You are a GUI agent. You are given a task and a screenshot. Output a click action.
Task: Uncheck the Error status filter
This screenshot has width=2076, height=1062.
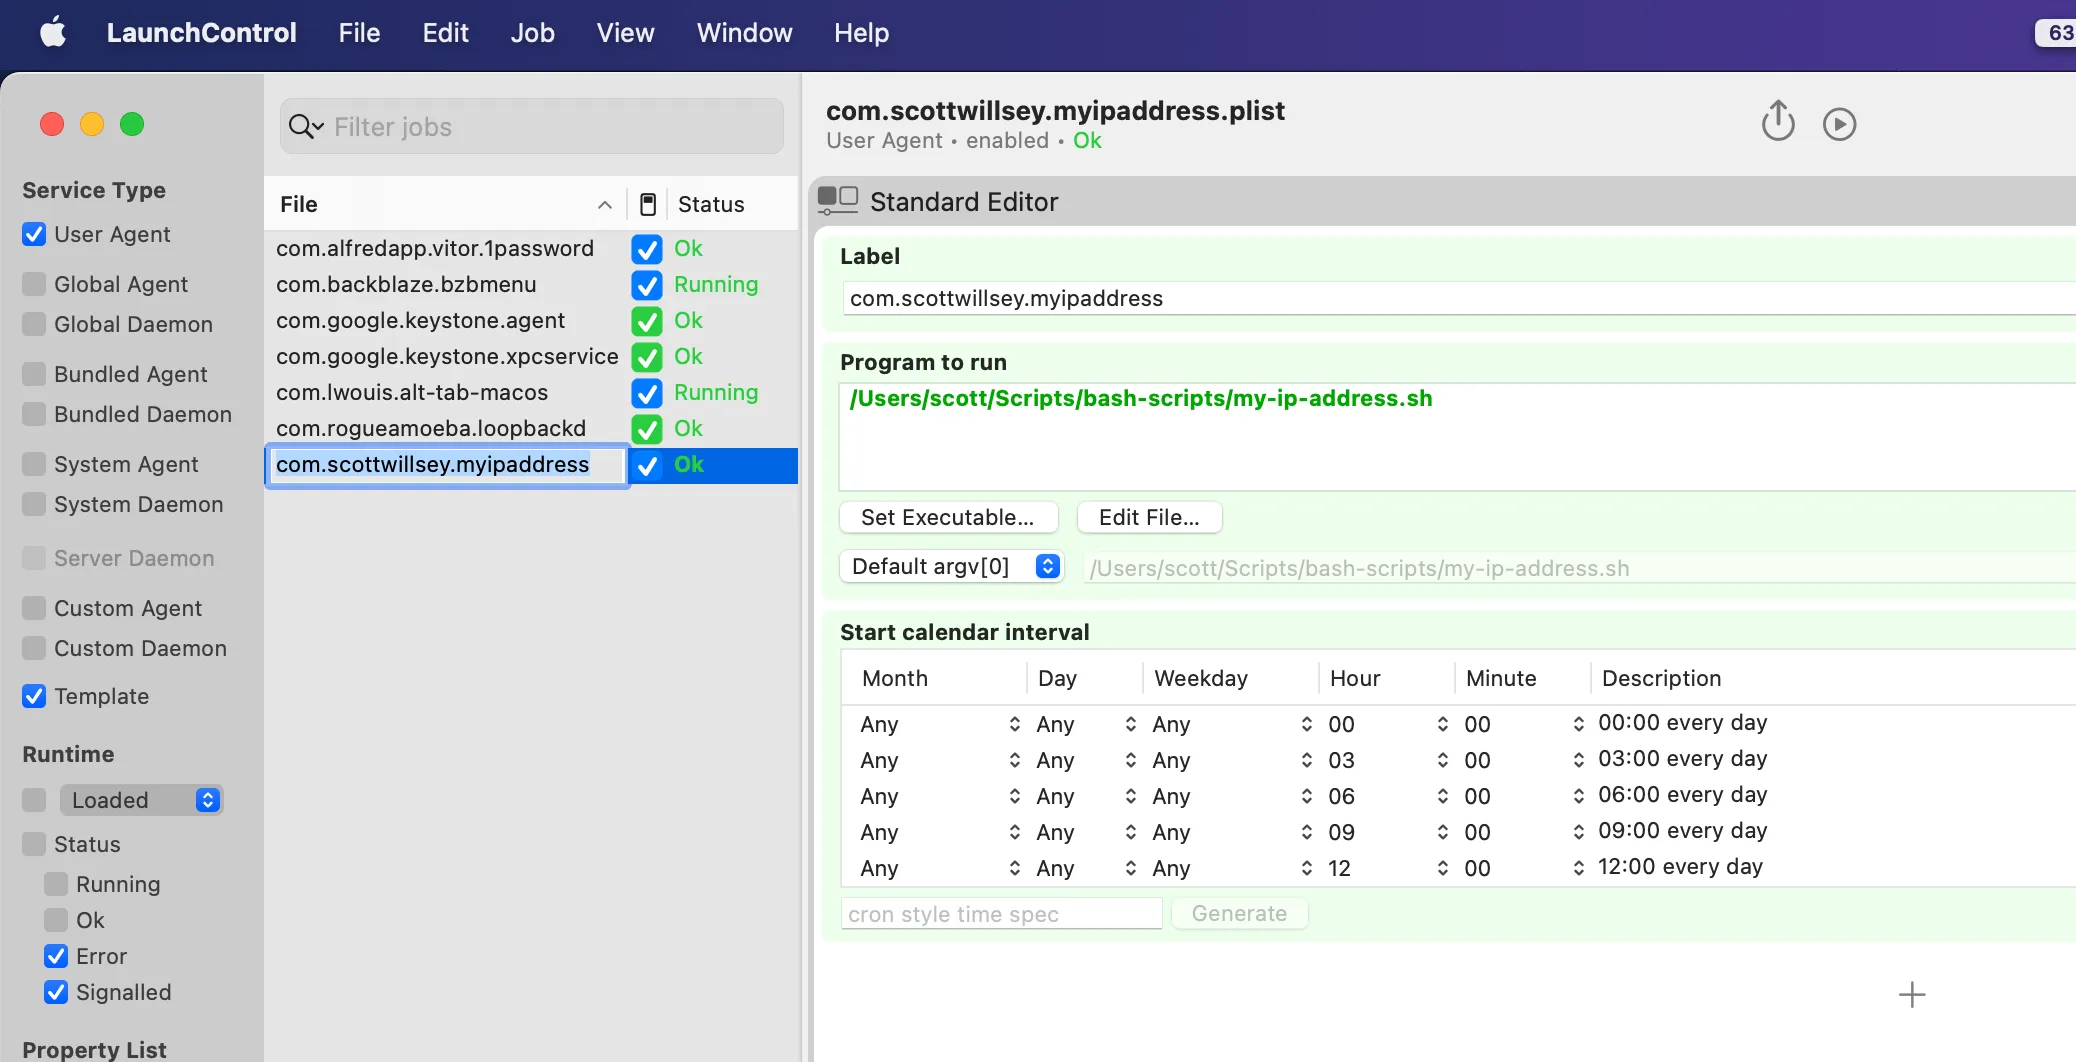56,956
